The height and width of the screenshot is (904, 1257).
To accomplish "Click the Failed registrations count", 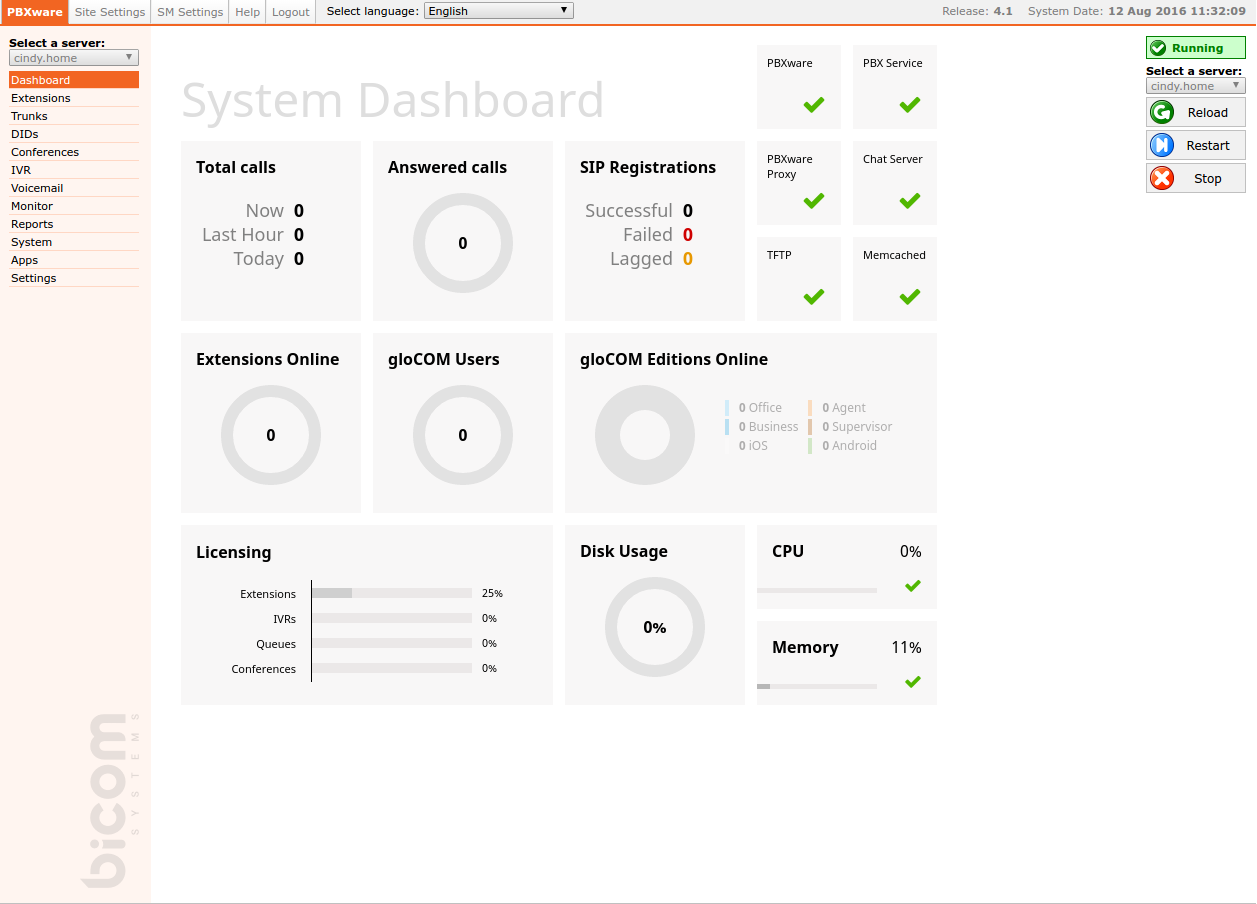I will (688, 235).
